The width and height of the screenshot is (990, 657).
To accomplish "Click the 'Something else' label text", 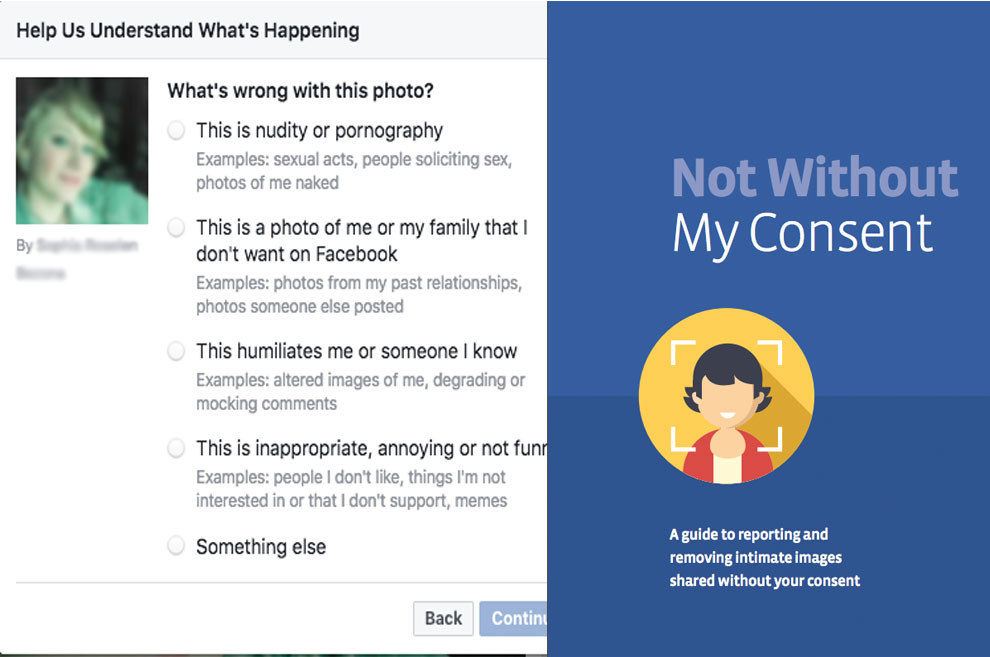I will coord(261,546).
